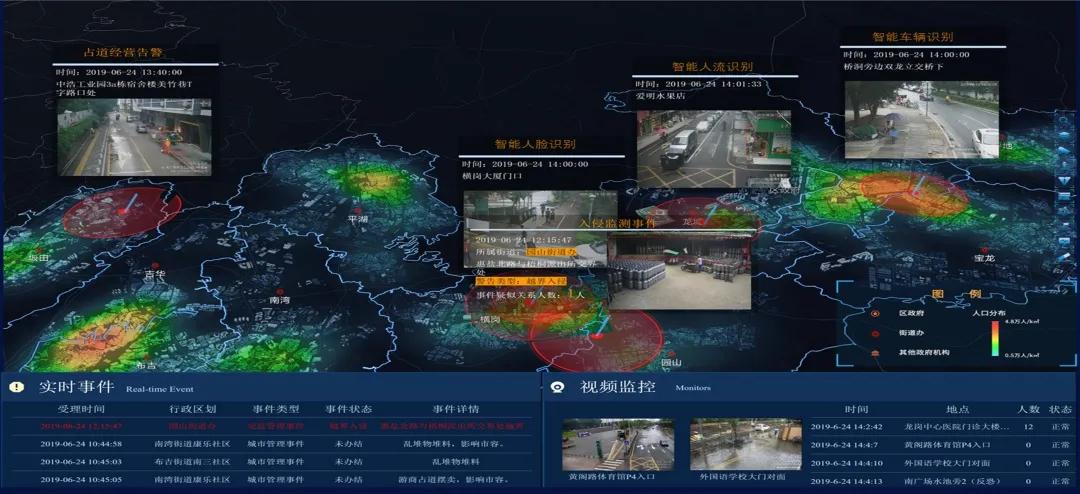Select monitor row timed 2019-6-24 14:4:7
This screenshot has height=494, width=1080.
tap(942, 445)
